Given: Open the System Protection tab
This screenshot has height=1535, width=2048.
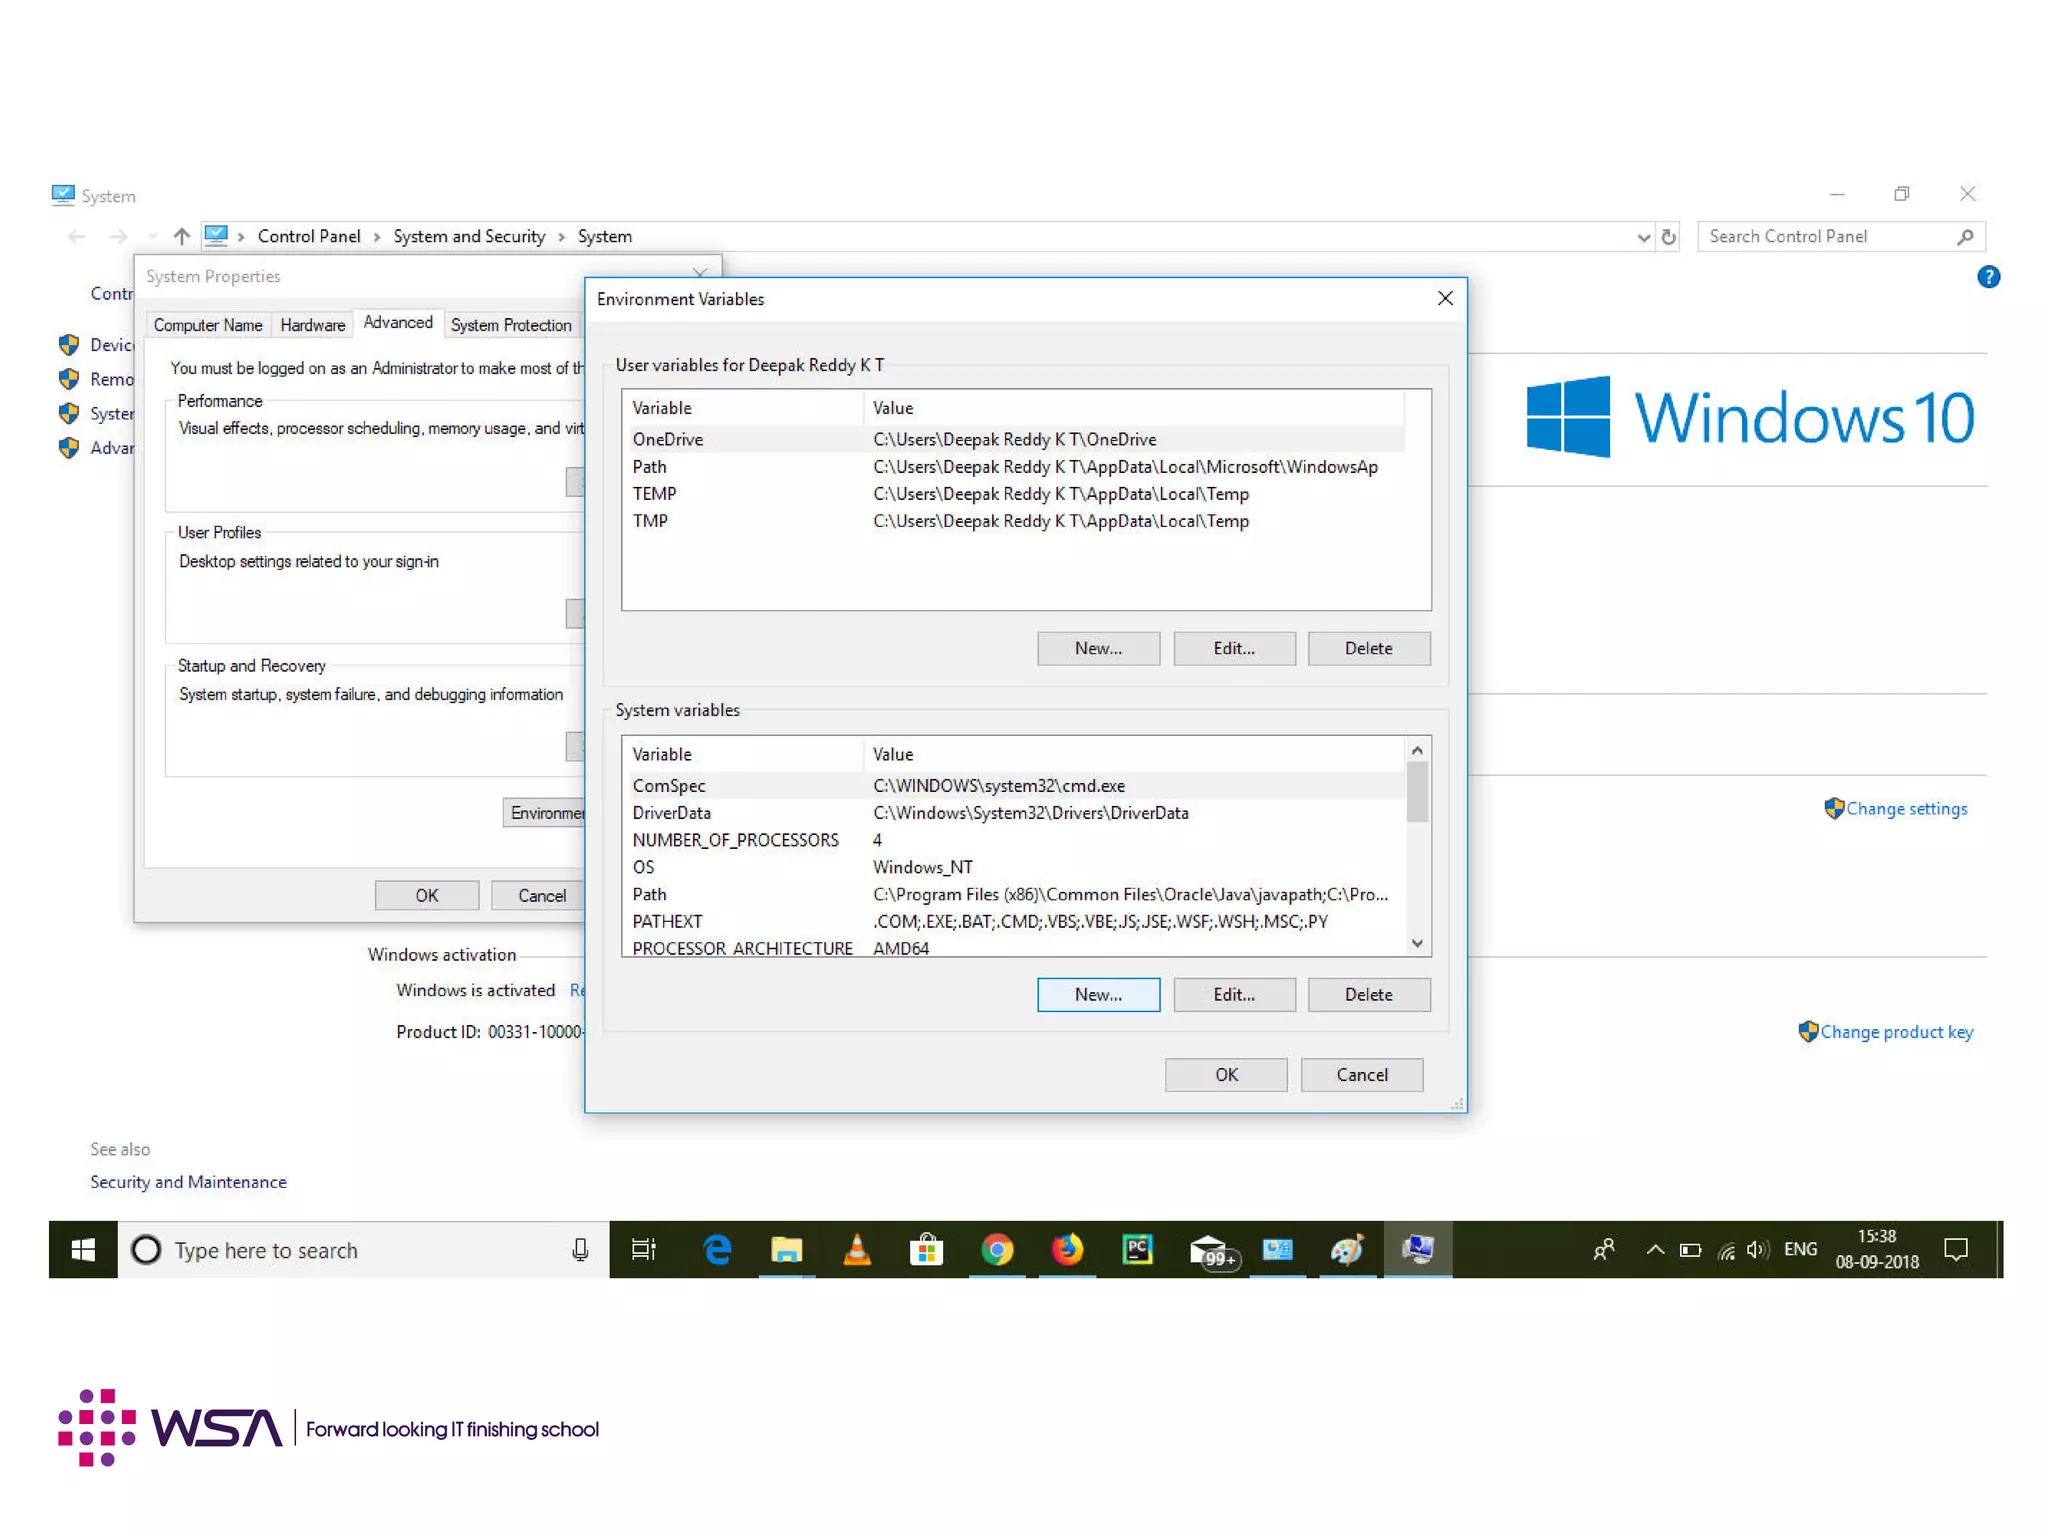Looking at the screenshot, I should (511, 325).
